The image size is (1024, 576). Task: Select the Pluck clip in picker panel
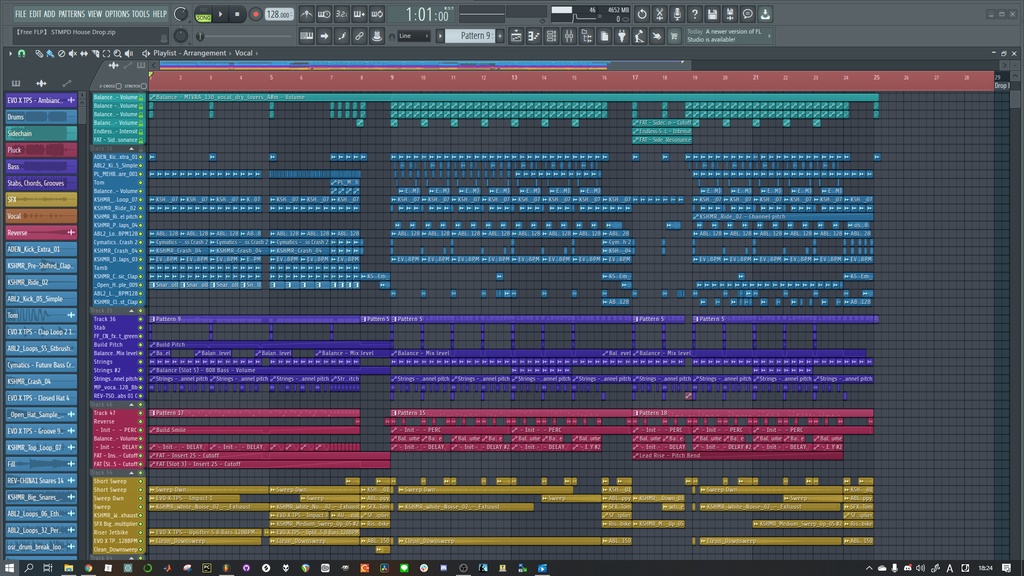pyautogui.click(x=41, y=150)
